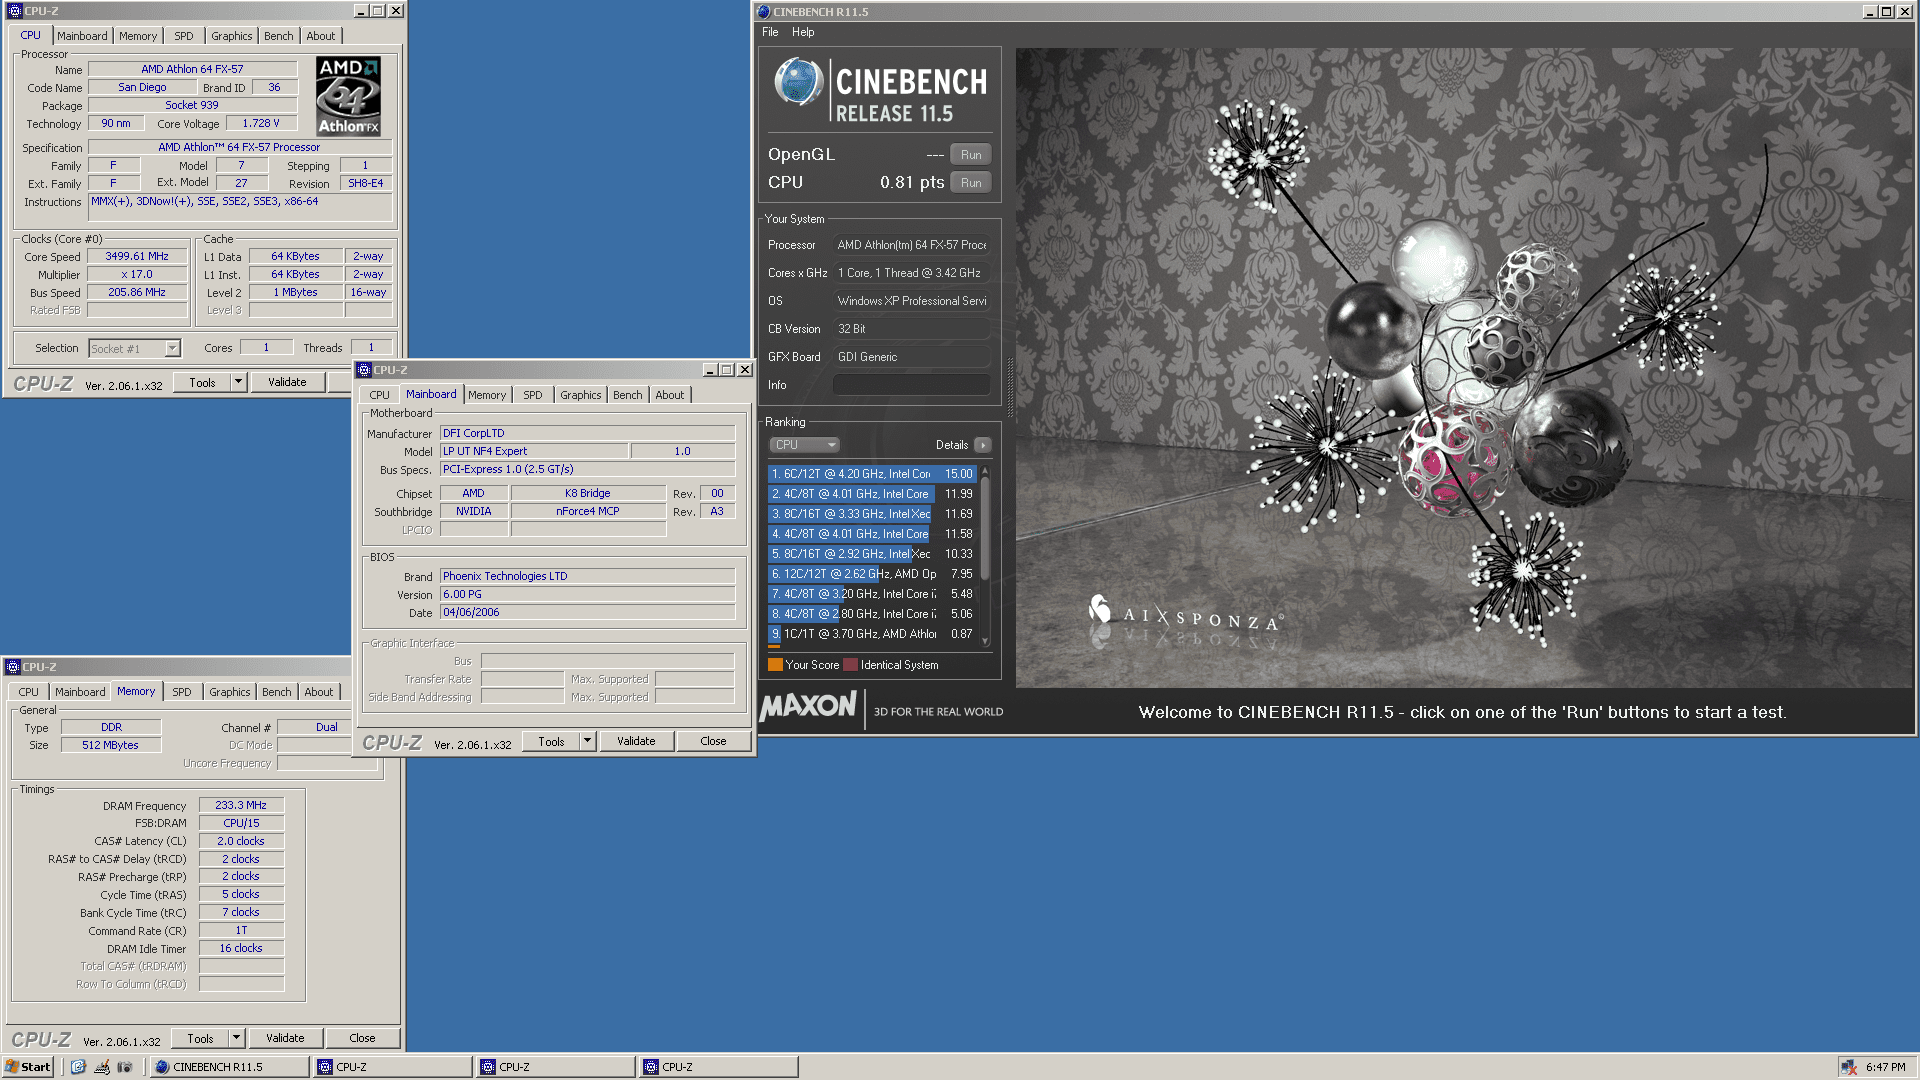The width and height of the screenshot is (1920, 1080).
Task: Open Tools dropdown arrow in CPU-Z Memory window
Action: click(236, 1038)
